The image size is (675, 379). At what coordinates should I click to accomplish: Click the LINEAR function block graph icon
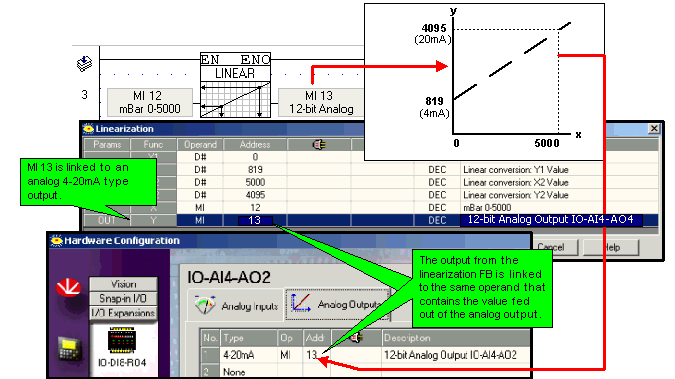tap(235, 99)
